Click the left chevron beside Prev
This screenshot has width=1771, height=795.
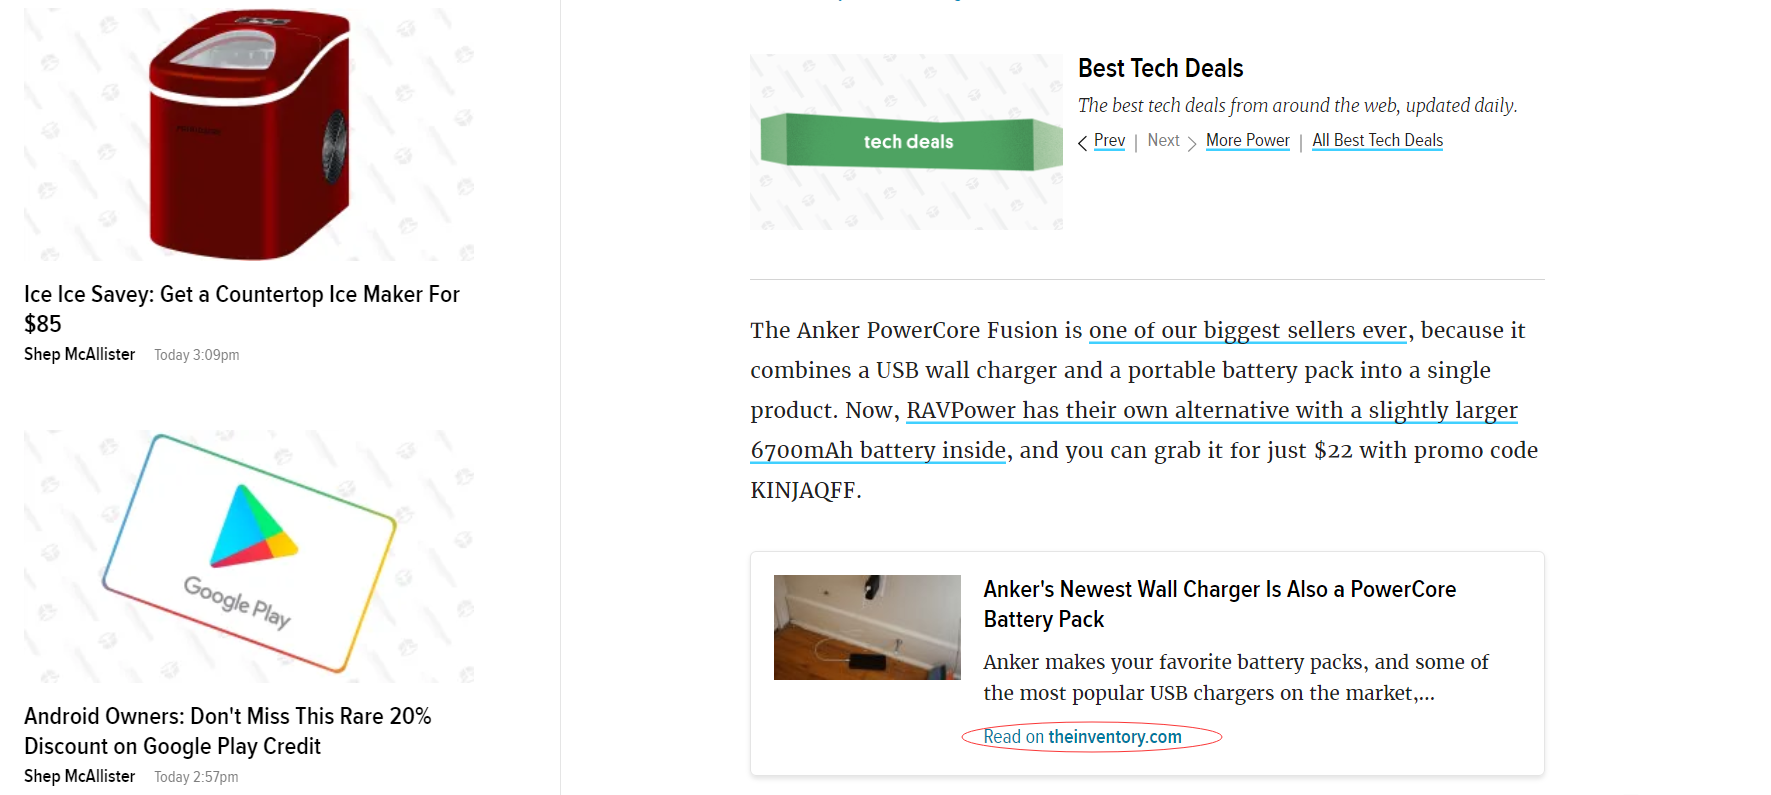(1082, 143)
